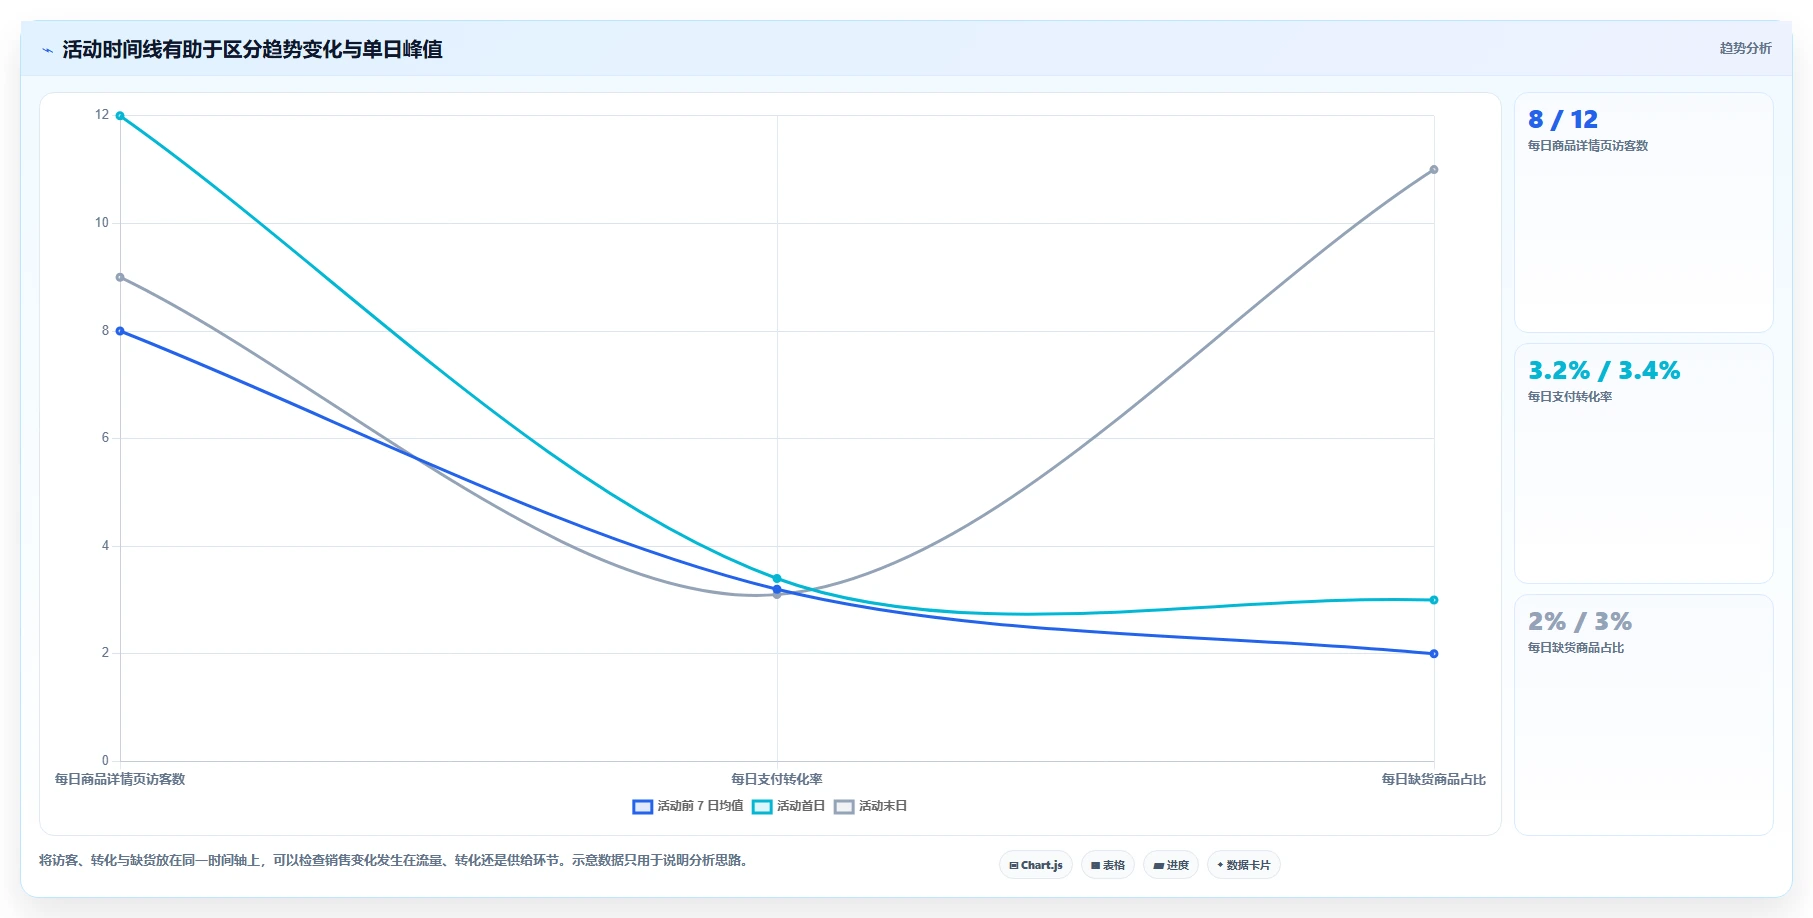Click blue 活动前 7 日均值 point at value 8

click(x=120, y=331)
